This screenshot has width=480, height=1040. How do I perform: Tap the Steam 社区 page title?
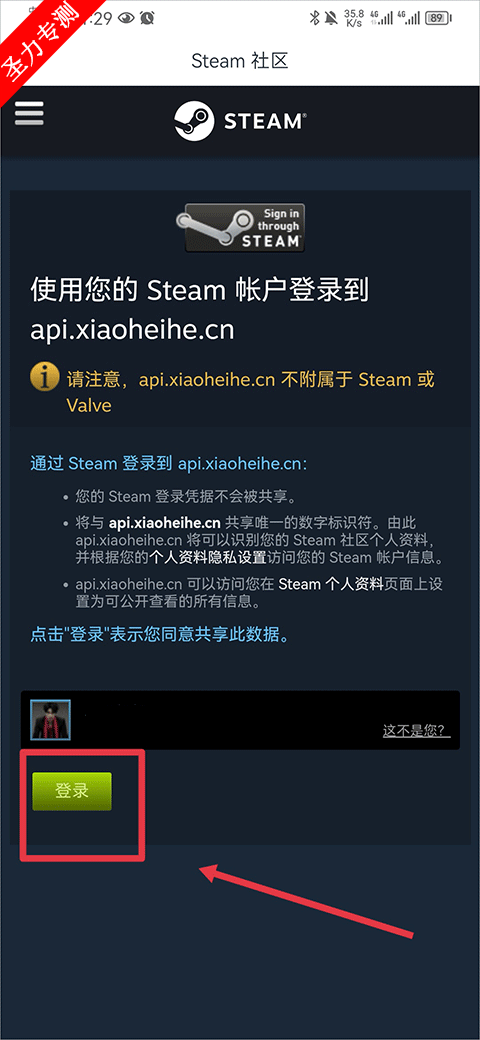pos(240,61)
